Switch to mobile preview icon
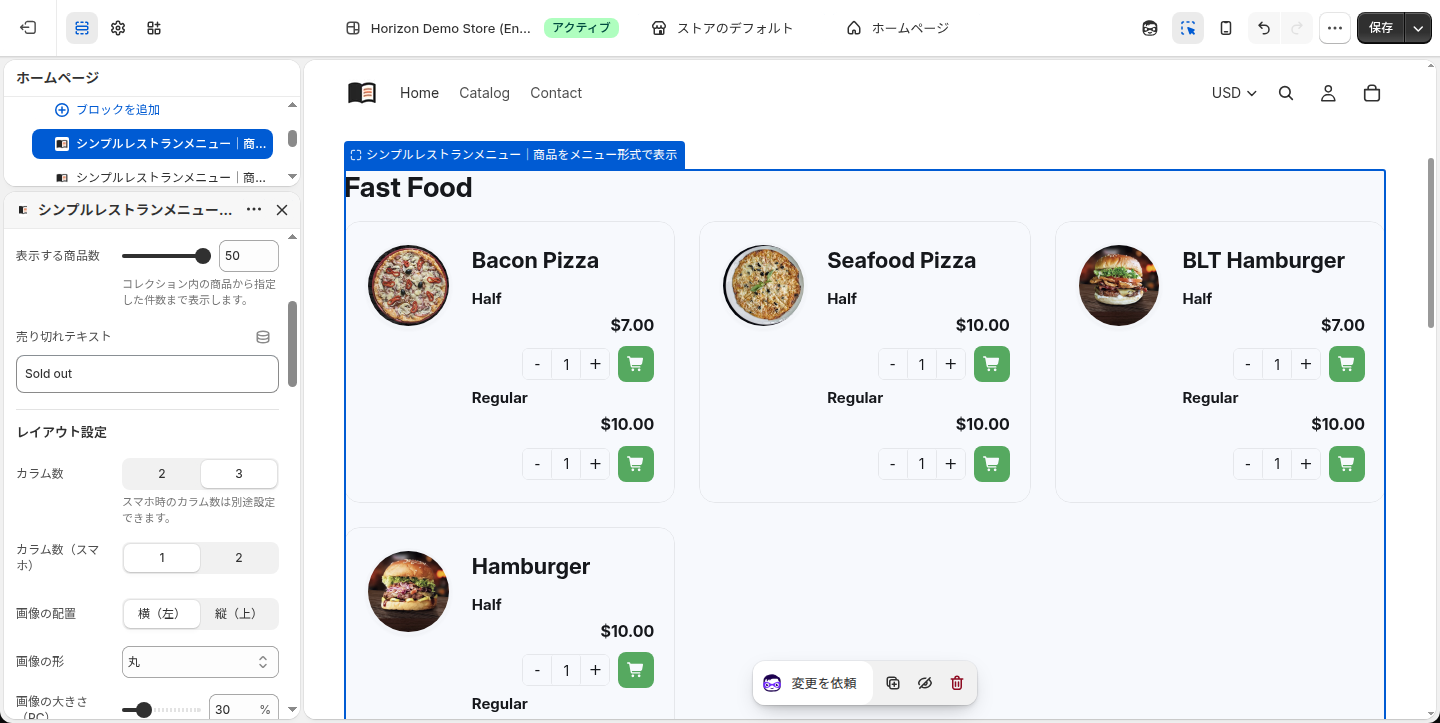Image resolution: width=1440 pixels, height=723 pixels. (x=1226, y=28)
